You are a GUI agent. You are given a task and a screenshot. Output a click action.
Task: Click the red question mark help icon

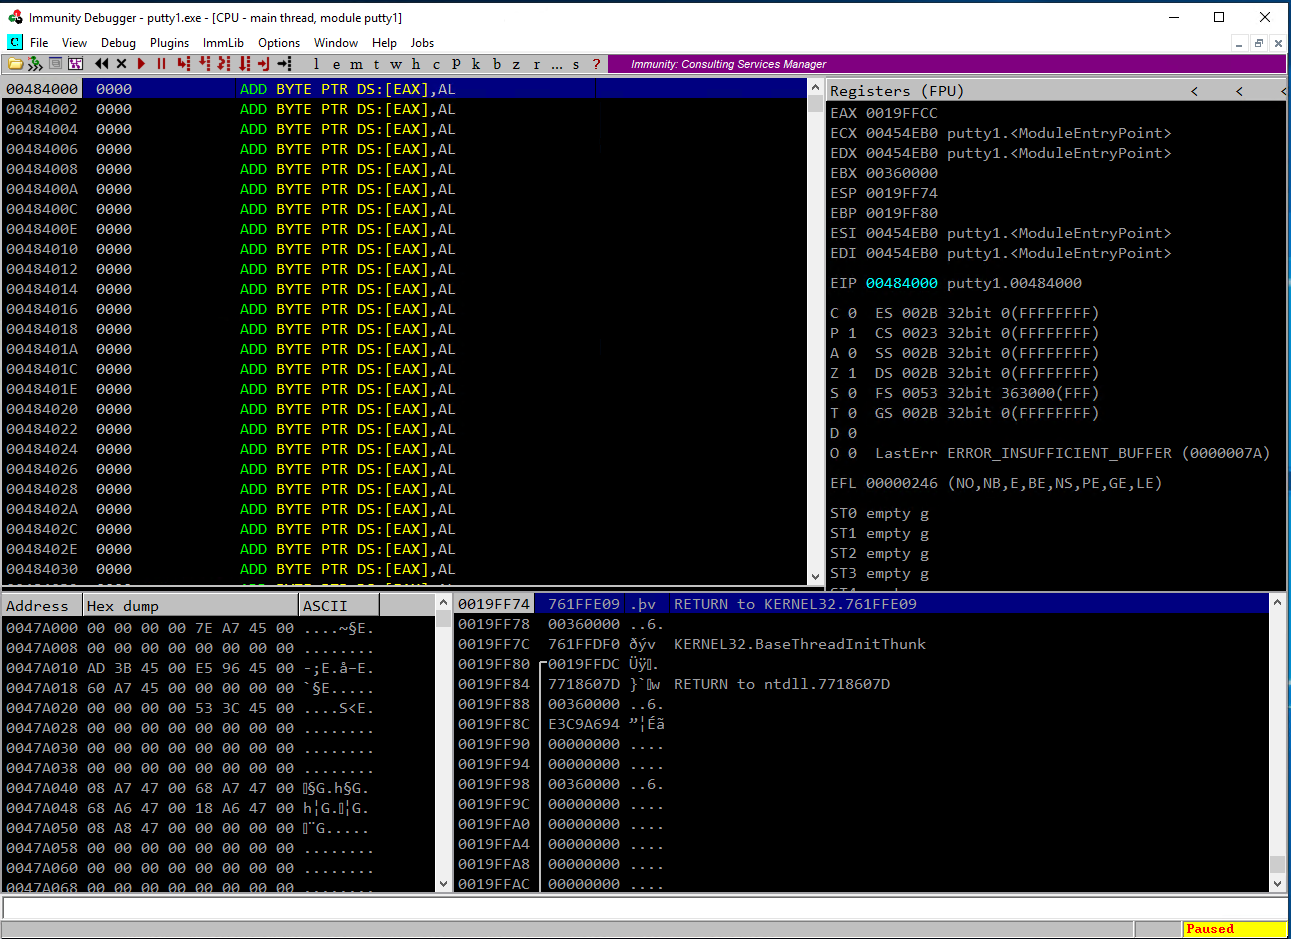596,64
